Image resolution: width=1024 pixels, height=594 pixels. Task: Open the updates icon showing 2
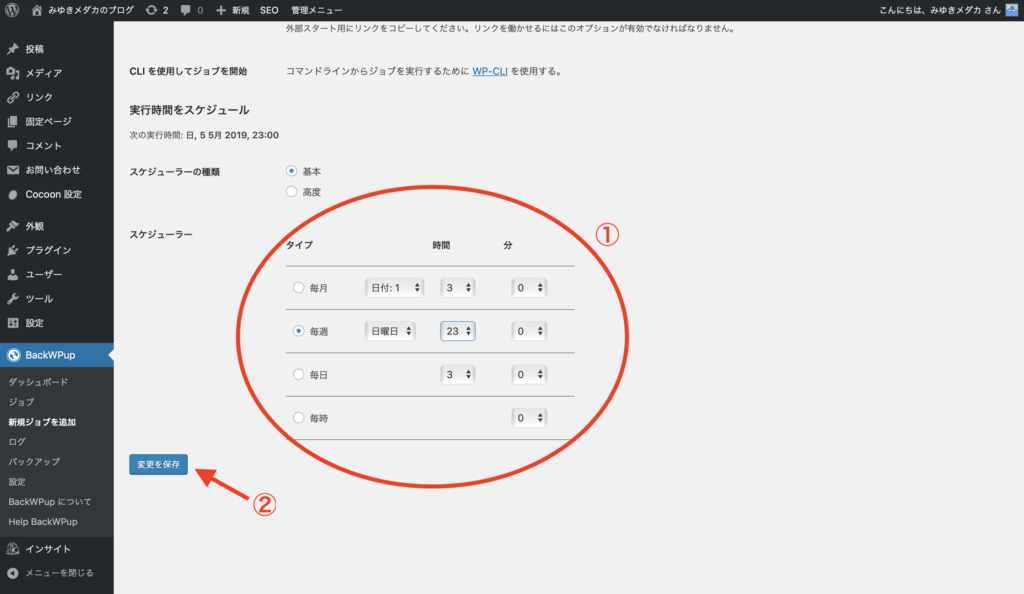click(x=152, y=10)
